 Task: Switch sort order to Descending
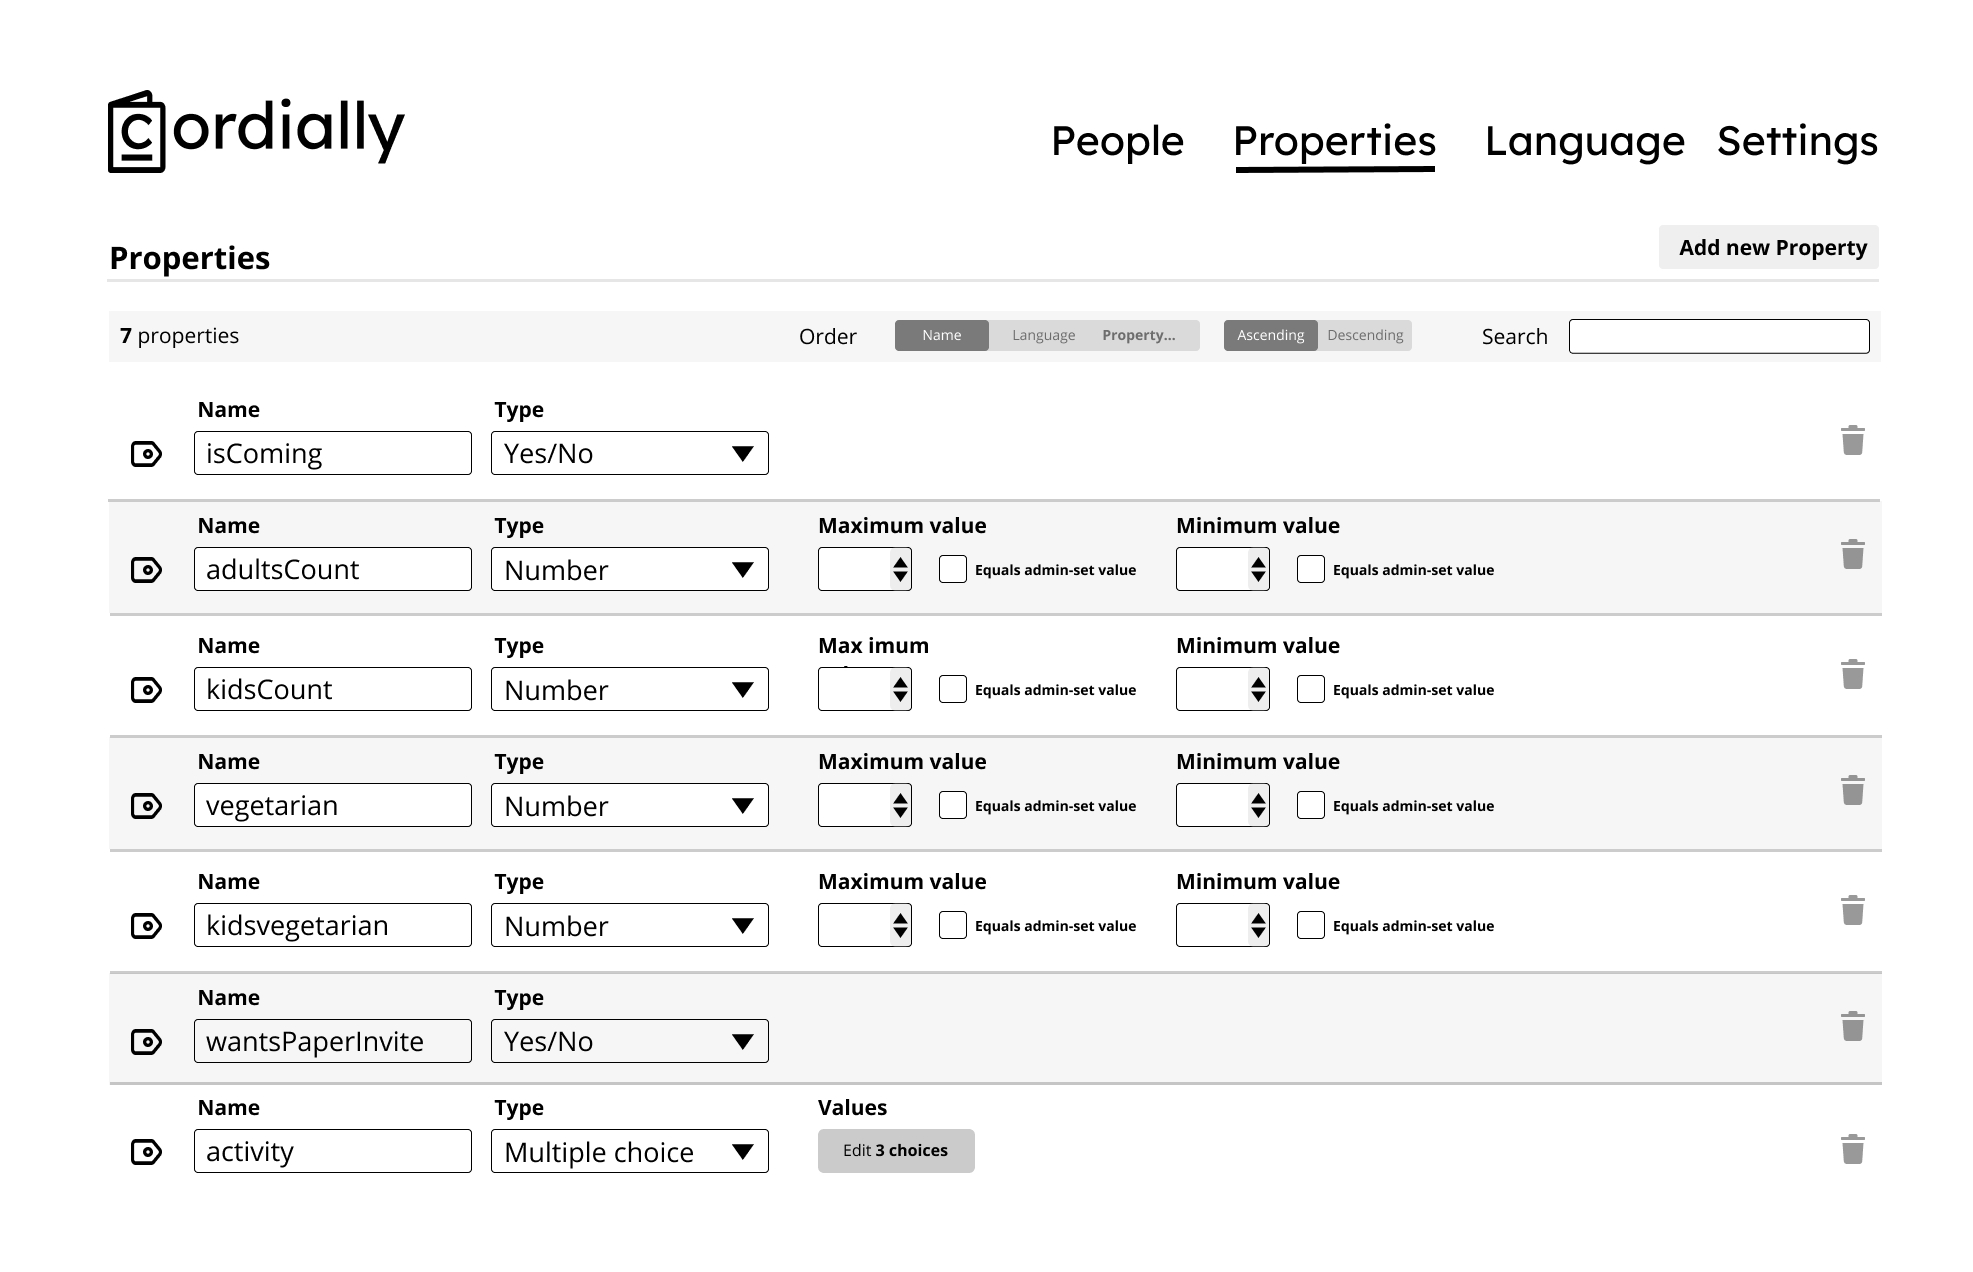coord(1364,336)
